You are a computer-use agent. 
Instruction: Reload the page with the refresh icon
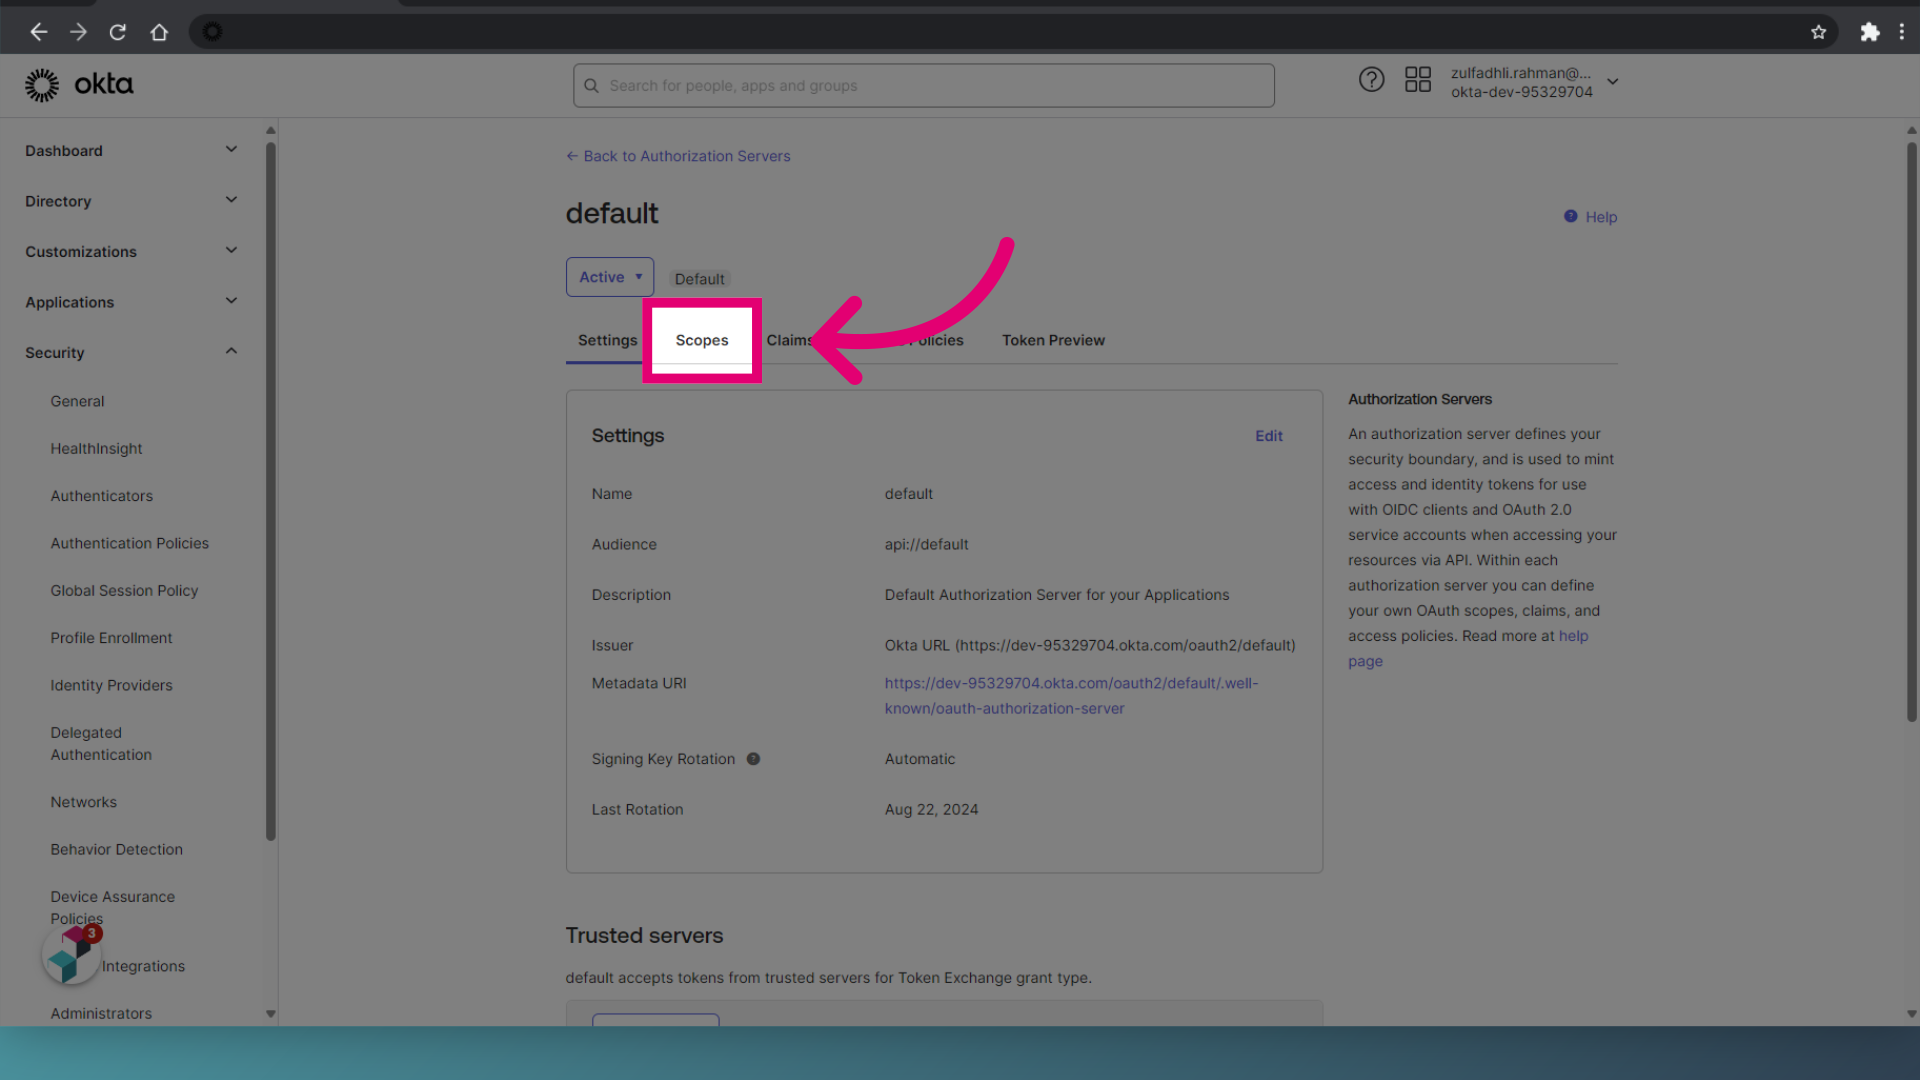click(118, 32)
